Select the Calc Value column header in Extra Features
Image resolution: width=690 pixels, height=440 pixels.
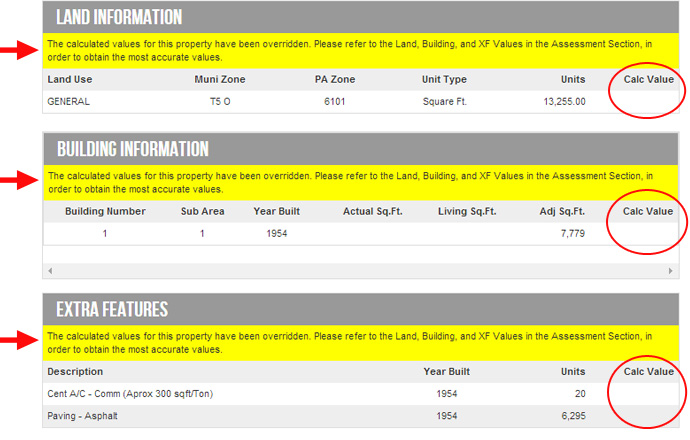(x=649, y=372)
